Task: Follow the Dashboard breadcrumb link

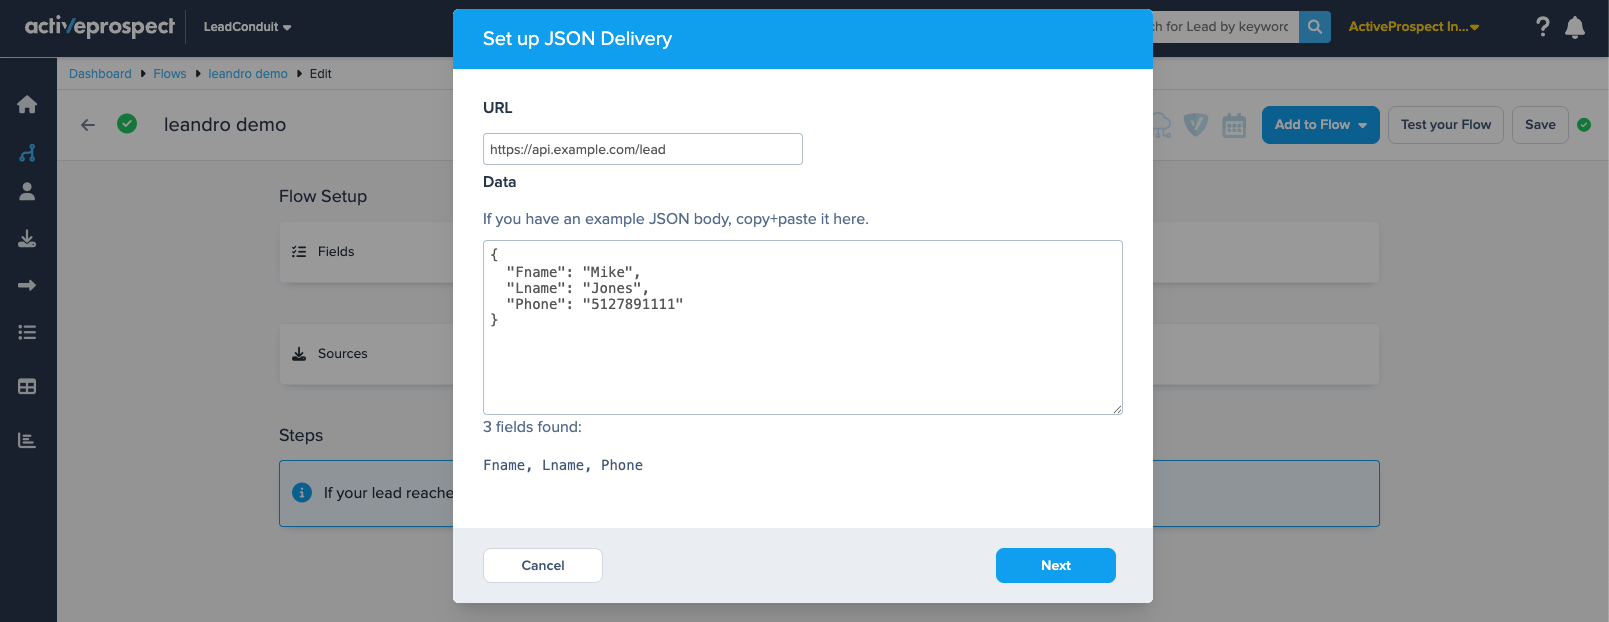Action: click(100, 74)
